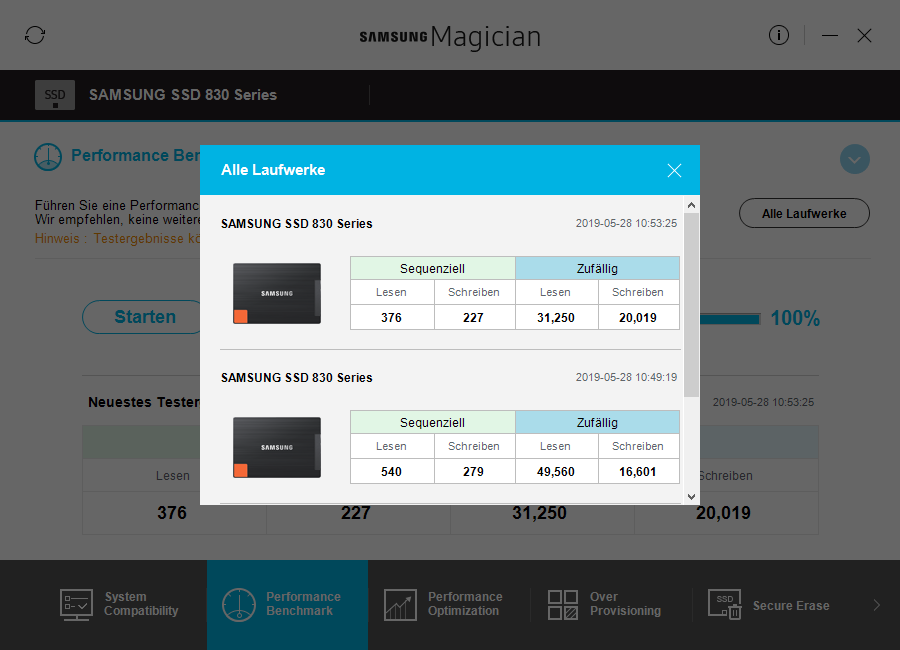
Task: Click timestamp 2019-05-28 10:53:25 in dialog
Action: [x=626, y=223]
